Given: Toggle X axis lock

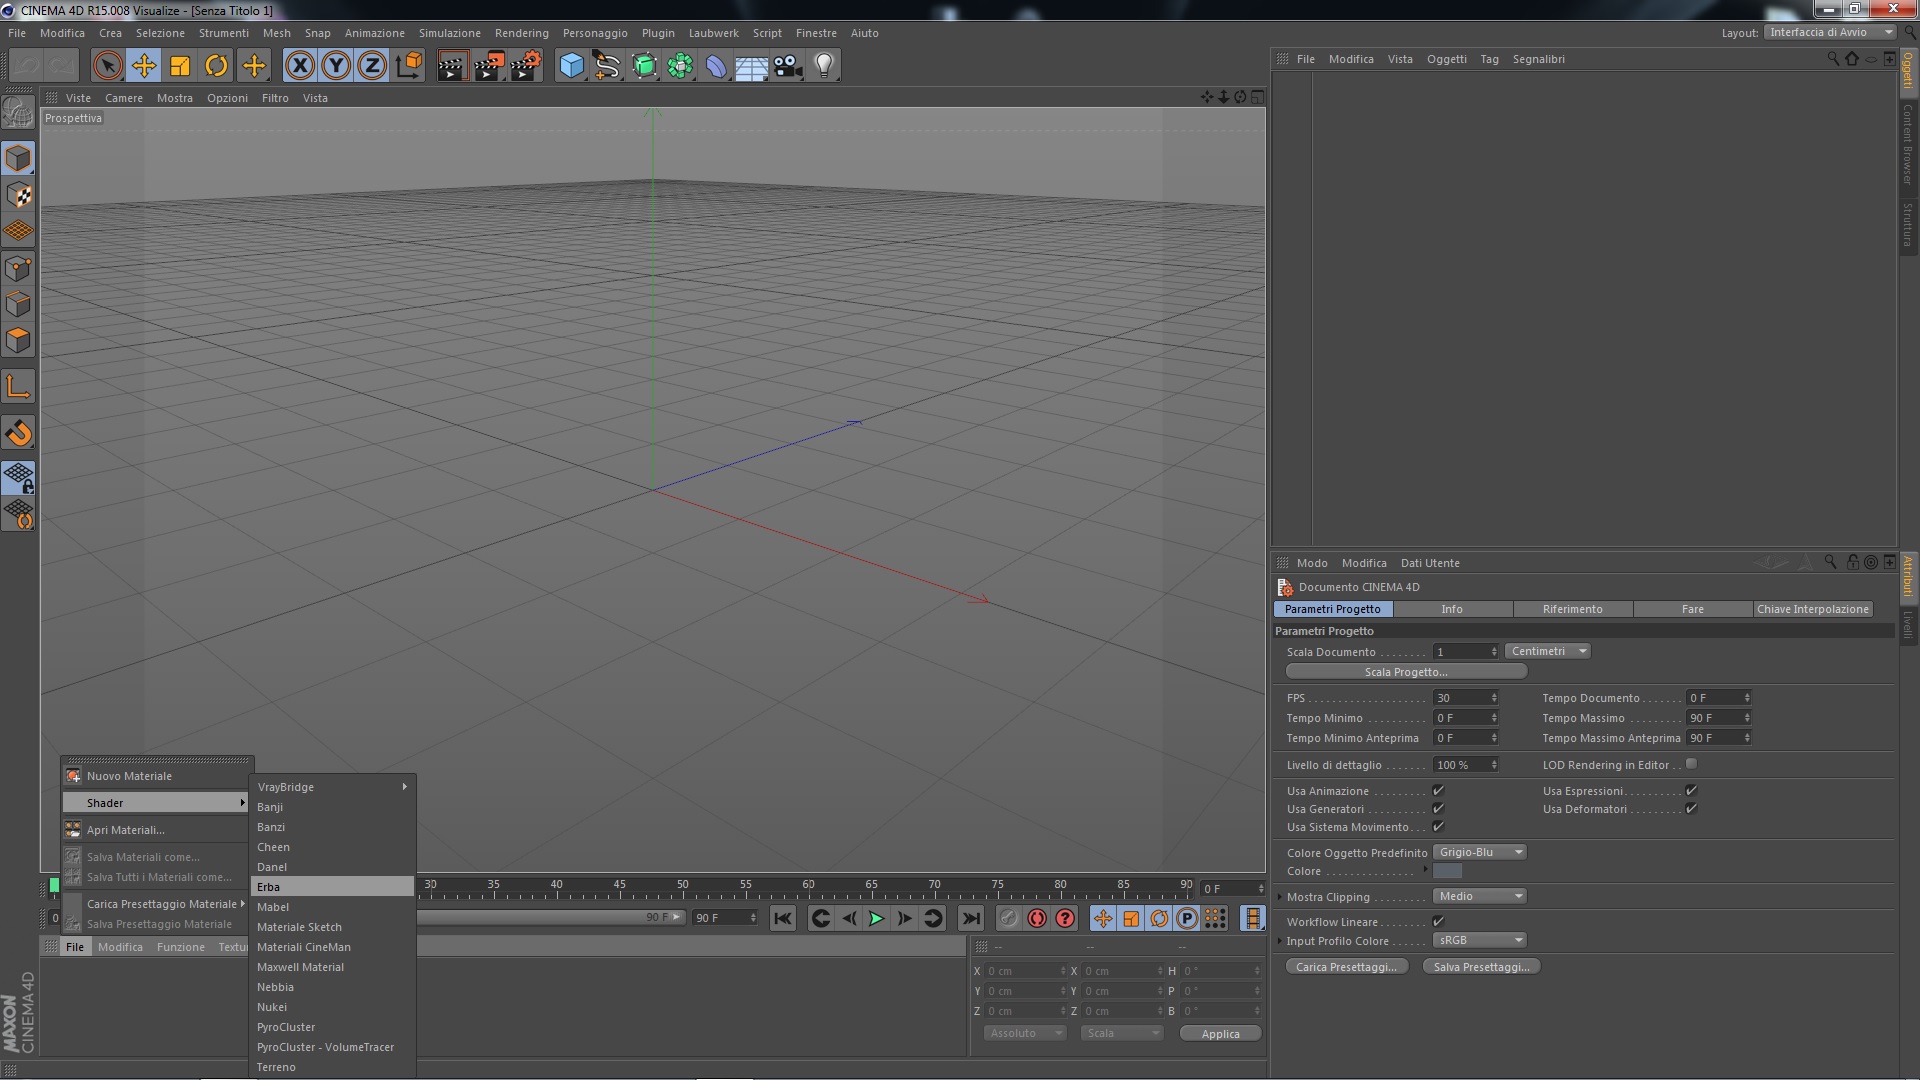Looking at the screenshot, I should coord(299,66).
